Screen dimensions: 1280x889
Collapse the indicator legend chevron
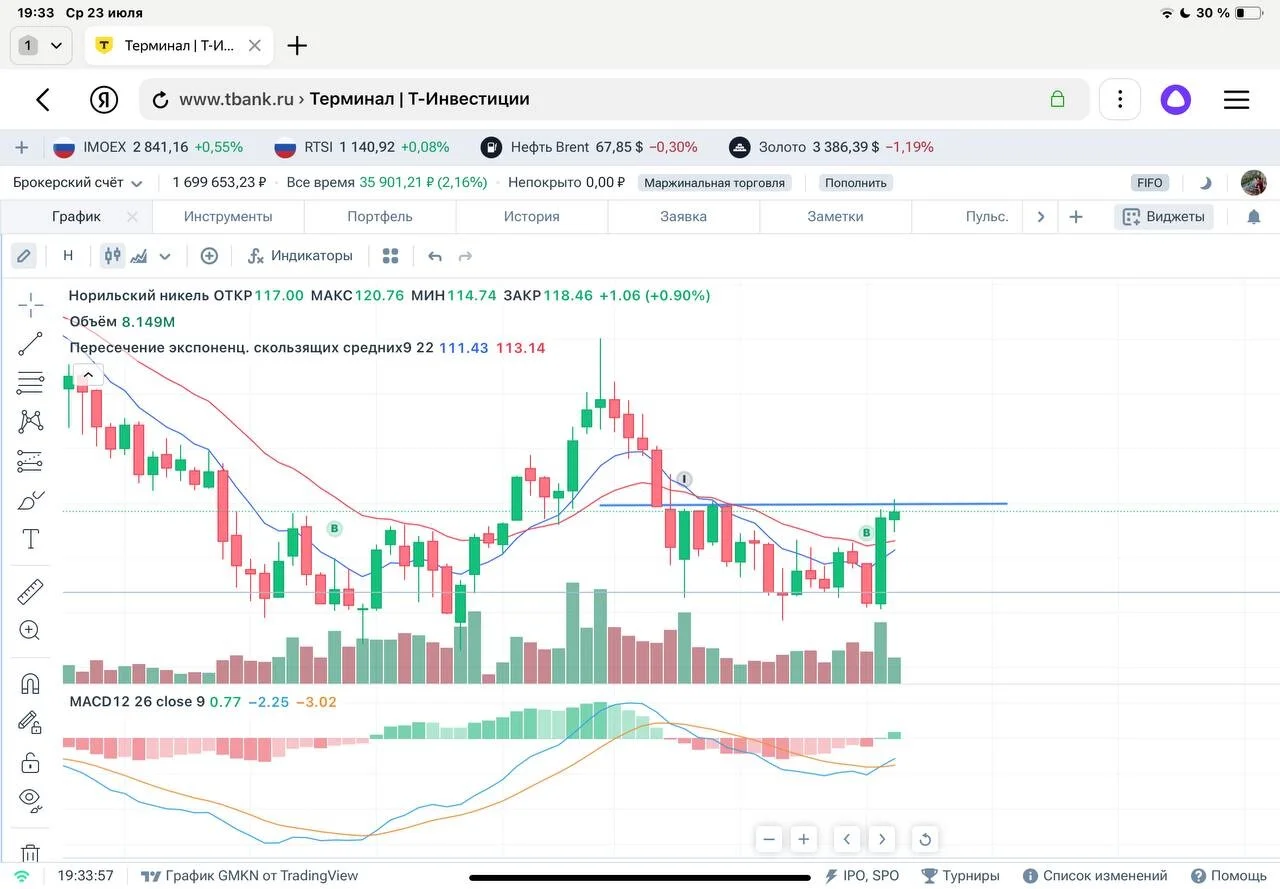point(88,375)
